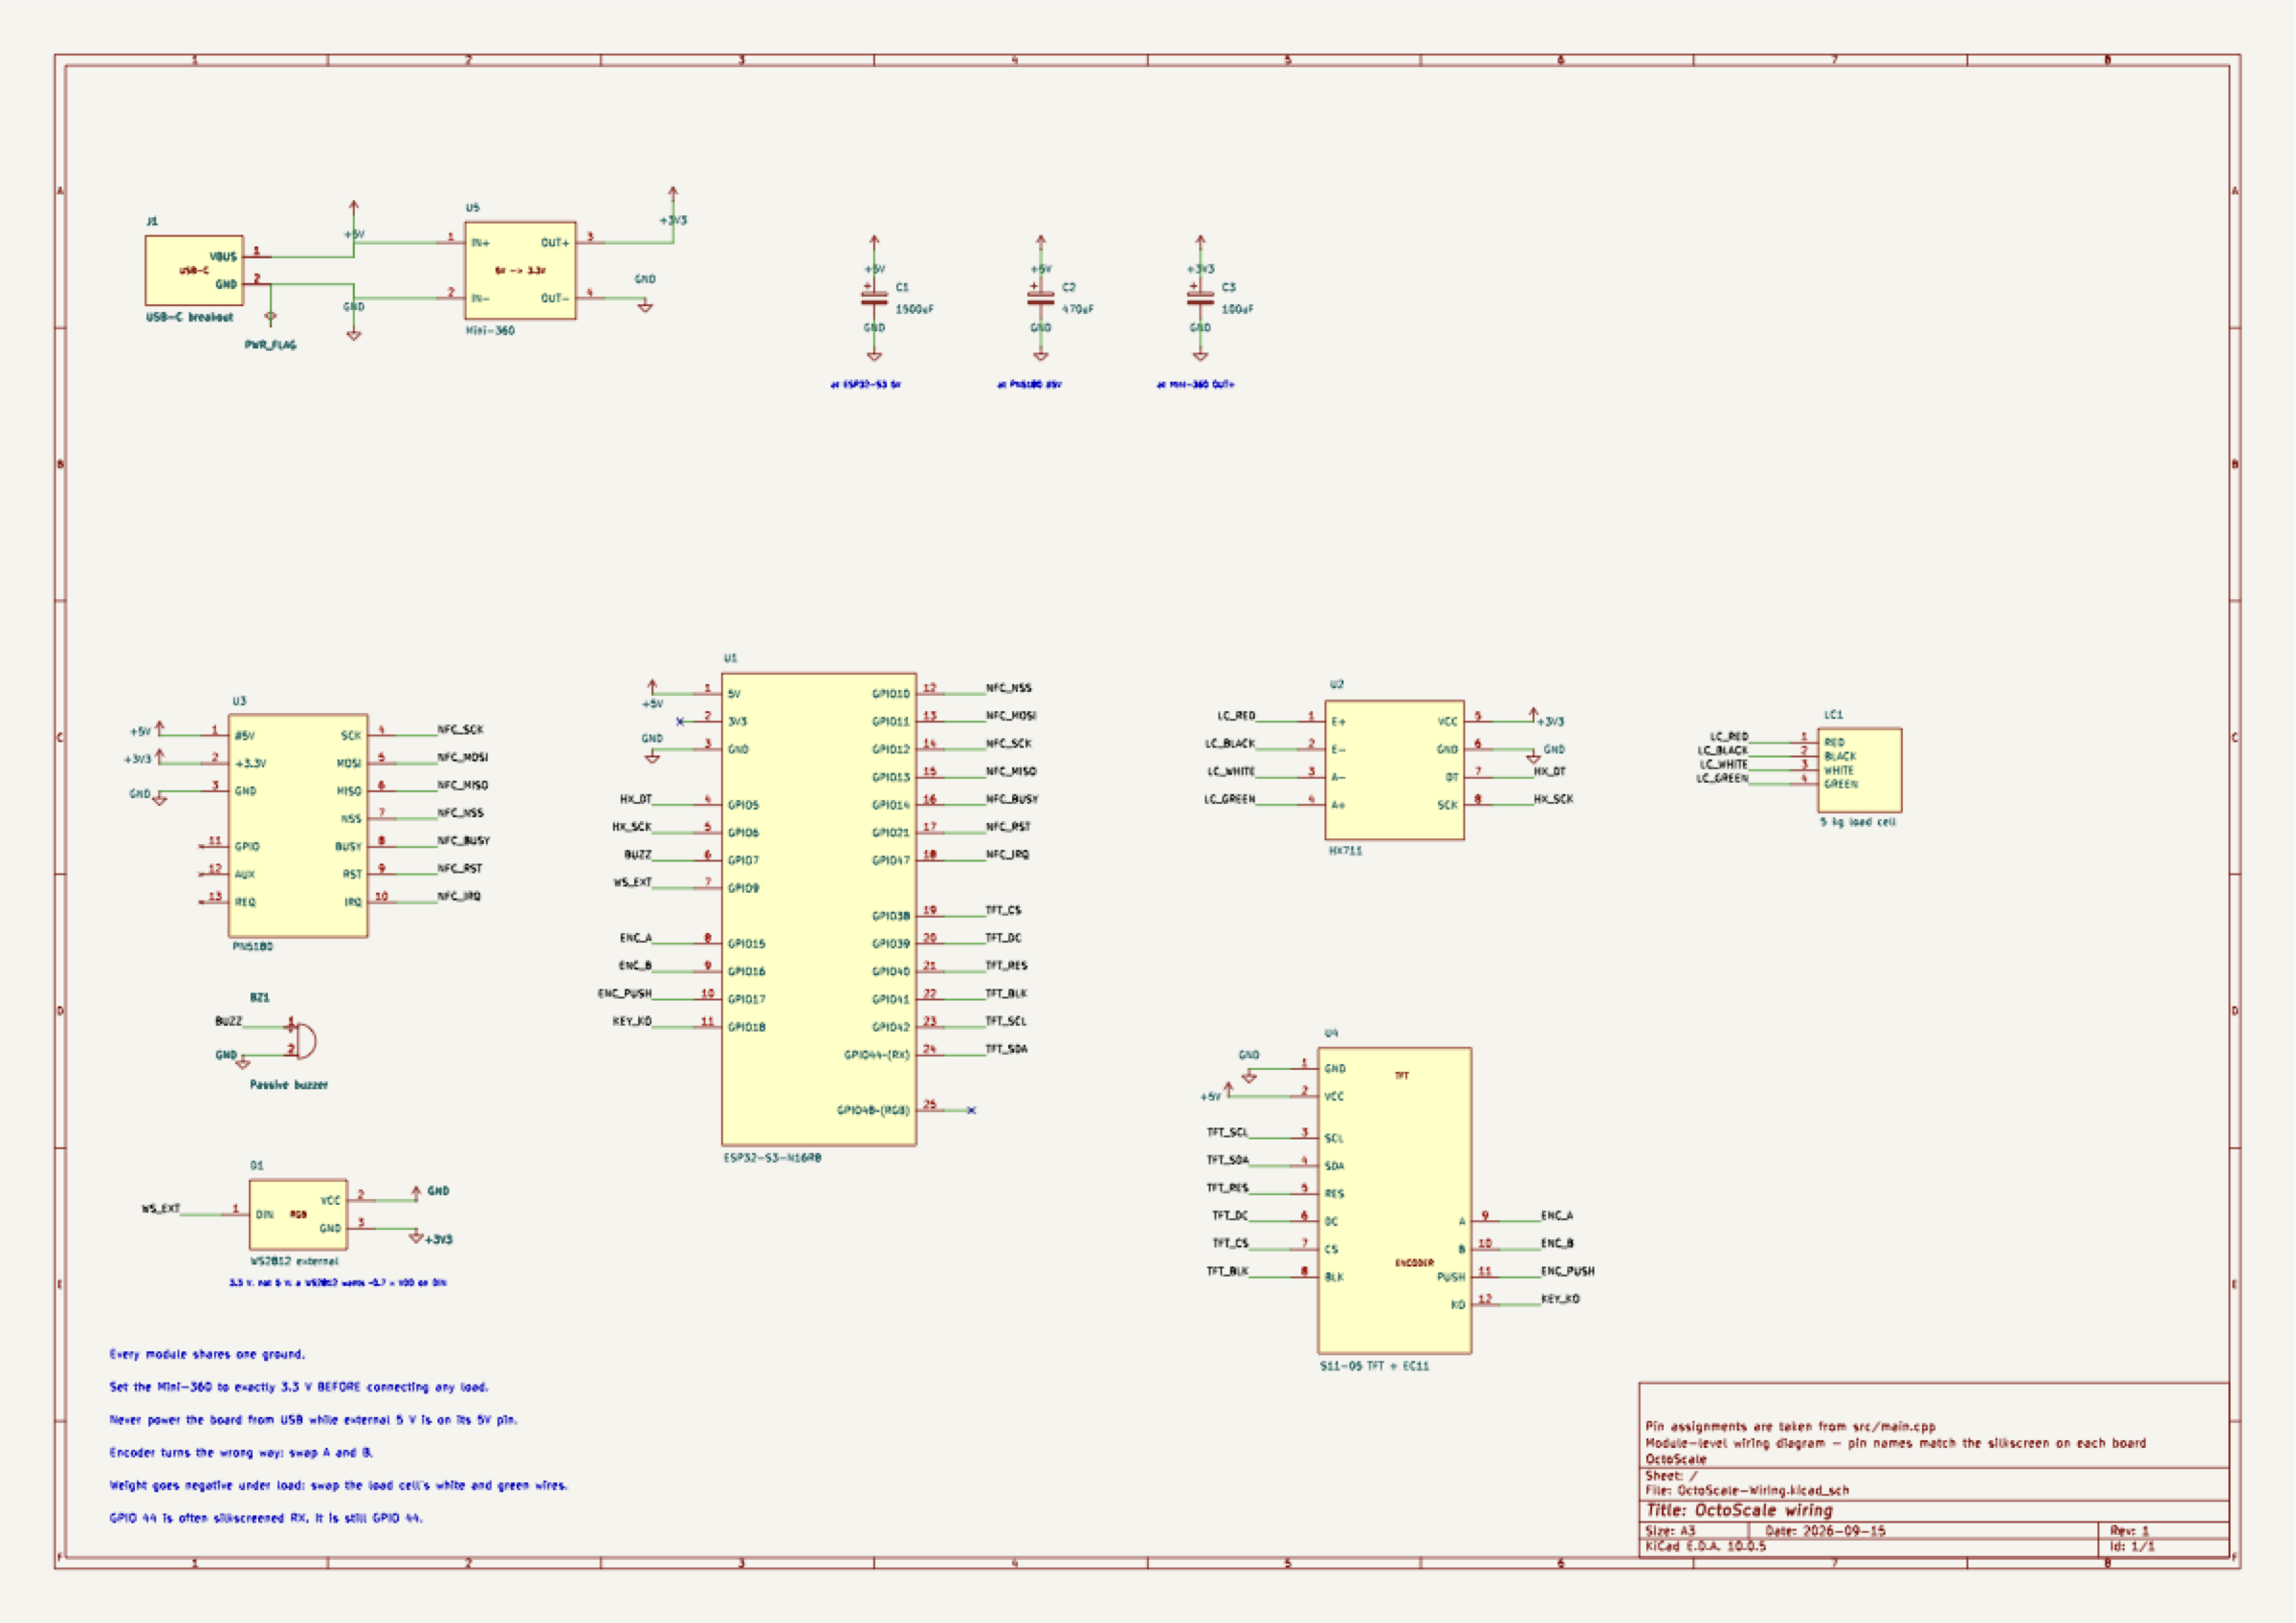Click HX_SCK label on the HX711
2296x1623 pixels.
tap(1553, 799)
